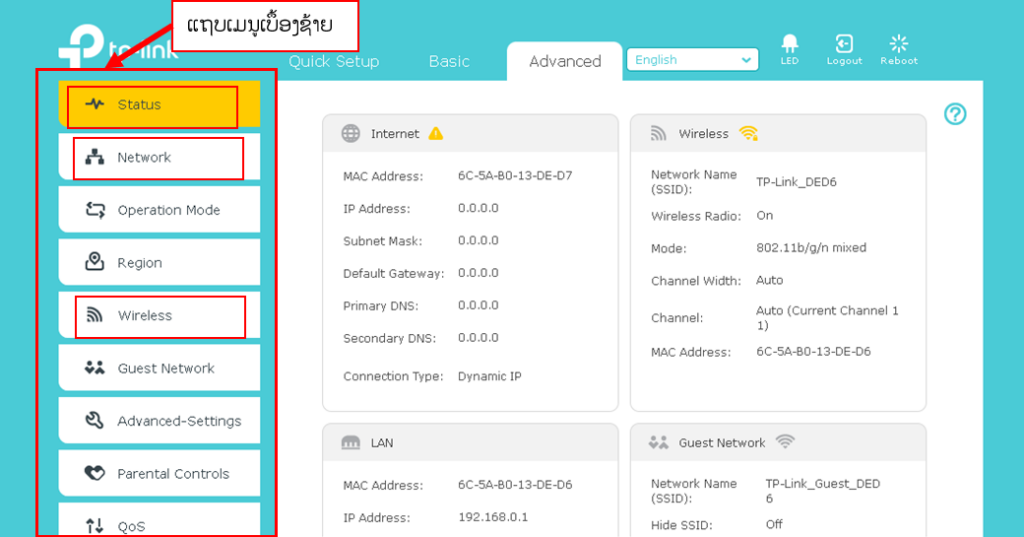Click the LED bell icon
1024x537 pixels.
point(789,44)
